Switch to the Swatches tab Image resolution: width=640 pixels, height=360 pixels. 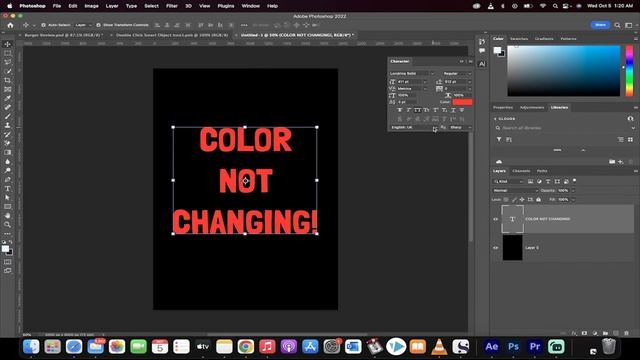519,39
